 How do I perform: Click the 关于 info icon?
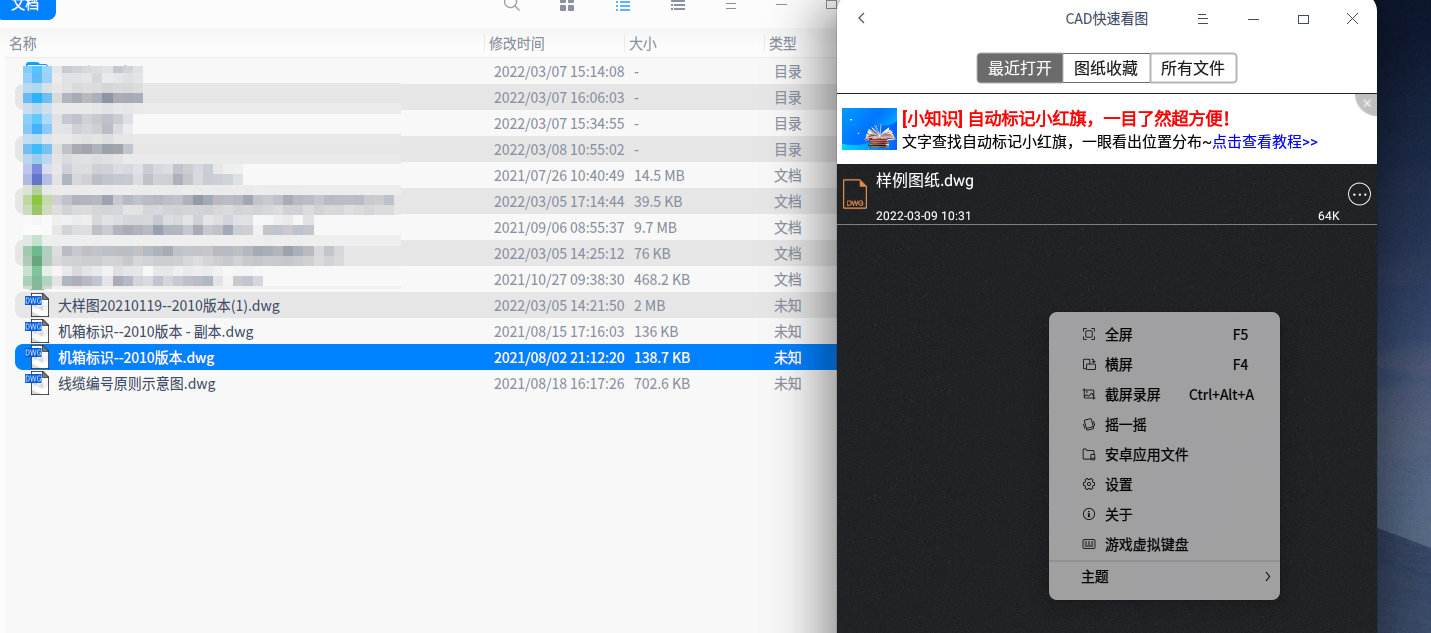click(x=1089, y=515)
